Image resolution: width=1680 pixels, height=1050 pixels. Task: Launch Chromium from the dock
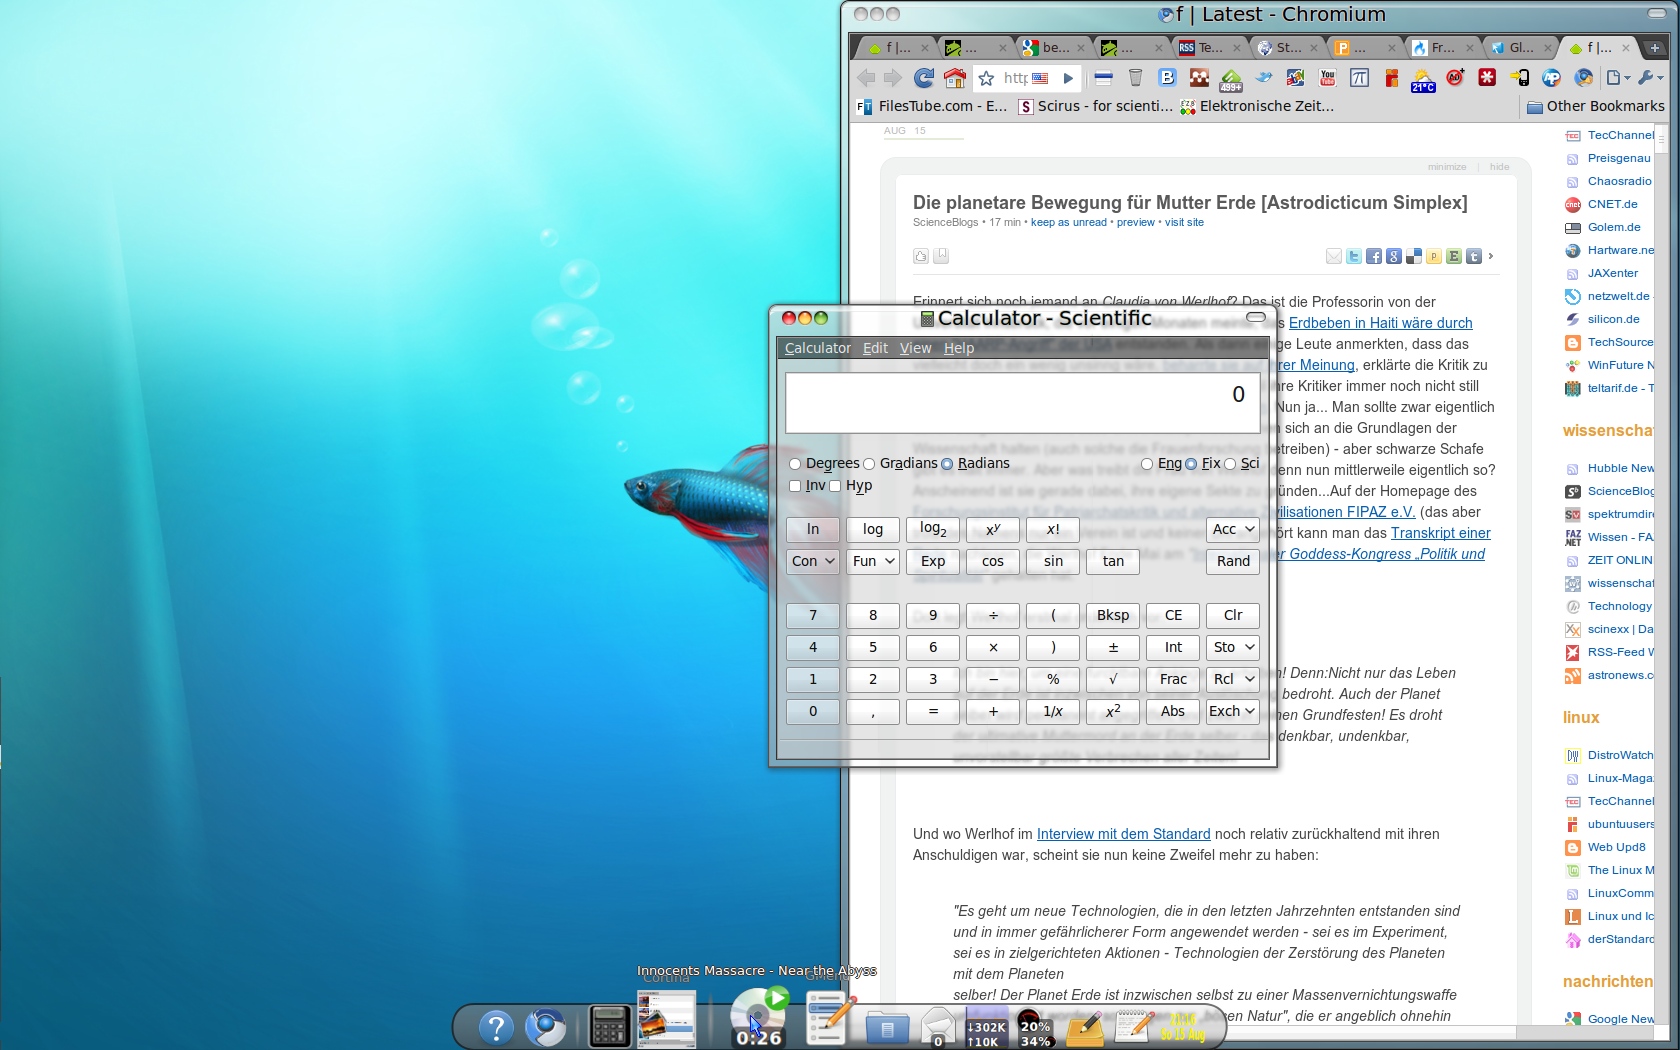(546, 1027)
